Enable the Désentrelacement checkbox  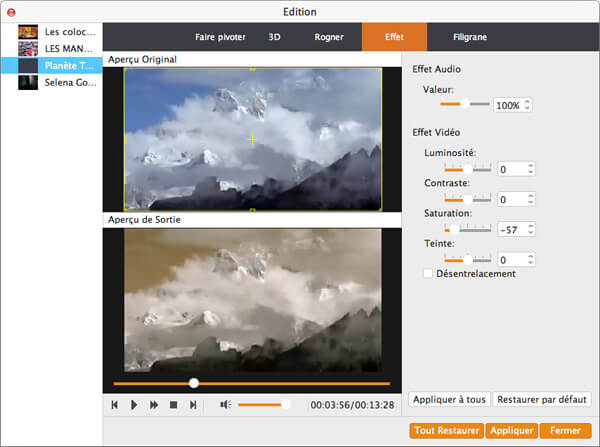[x=428, y=273]
